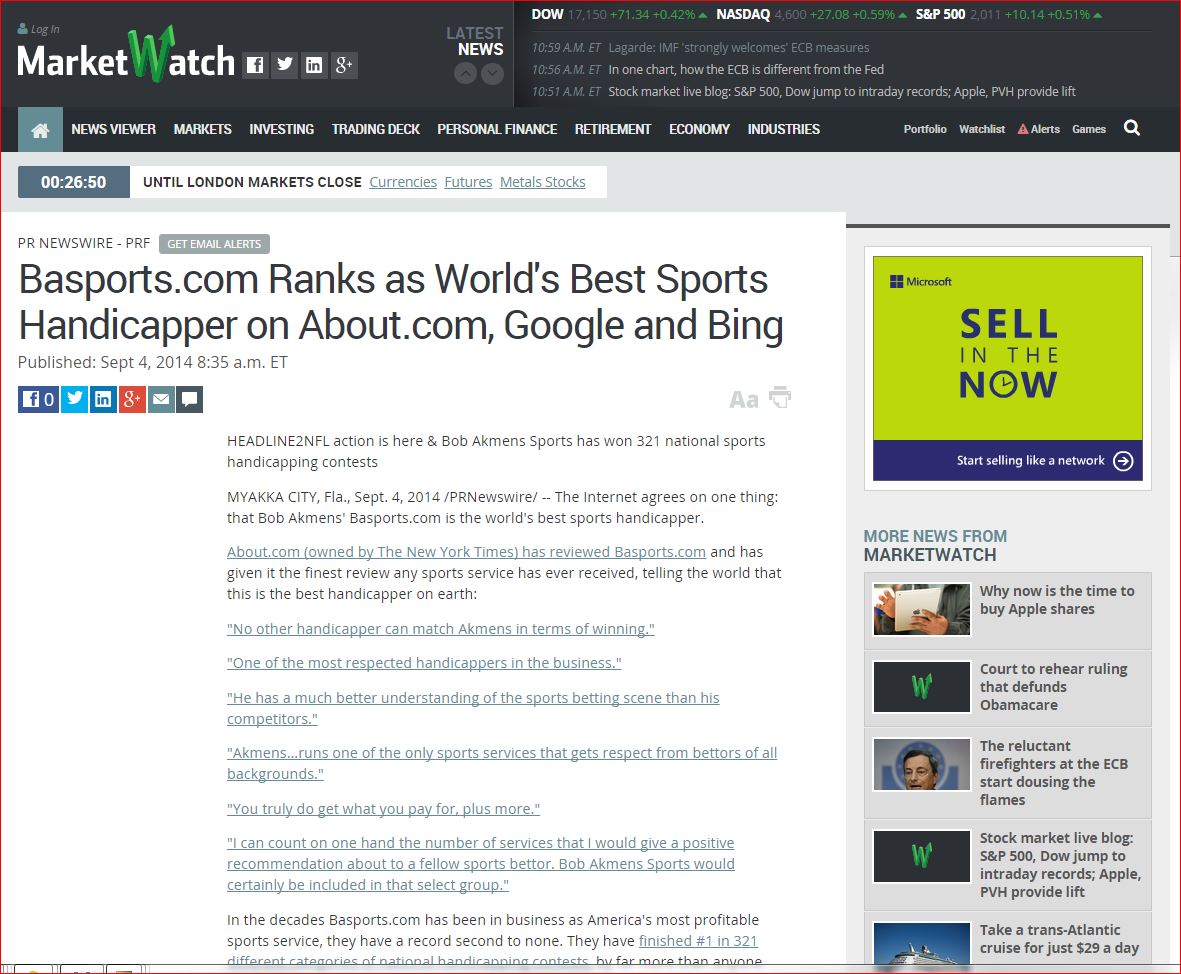Open the Economy menu
Viewport: 1181px width, 974px height.
(700, 130)
